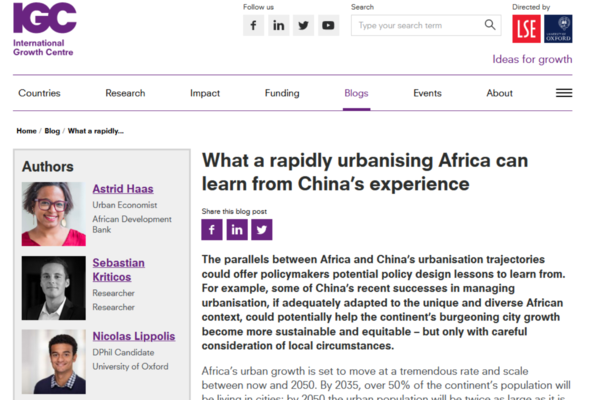Click the "Directed by" label
The height and width of the screenshot is (400, 600).
pyautogui.click(x=531, y=7)
